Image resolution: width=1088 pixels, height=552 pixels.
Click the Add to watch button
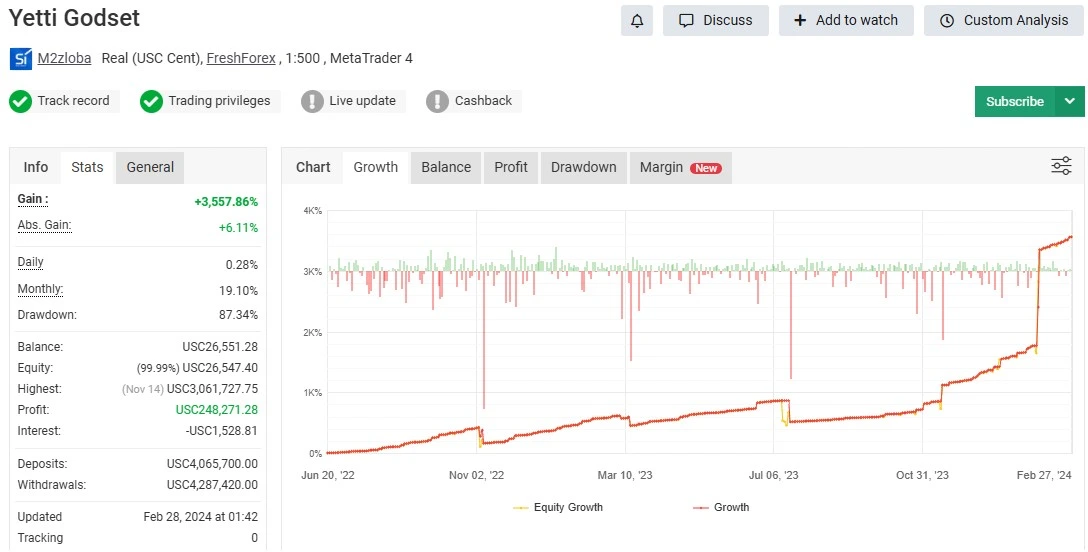(x=846, y=20)
